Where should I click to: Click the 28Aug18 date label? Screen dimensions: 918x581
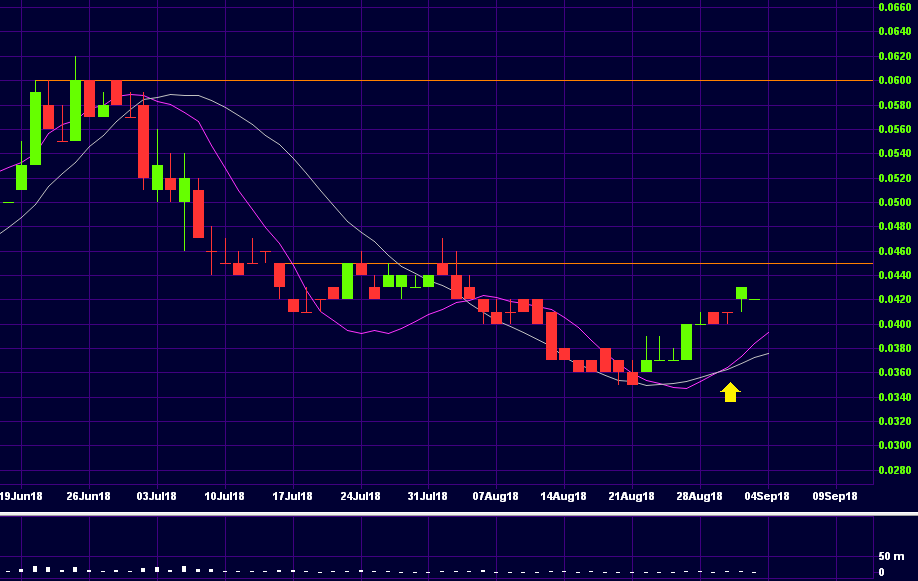pos(699,496)
